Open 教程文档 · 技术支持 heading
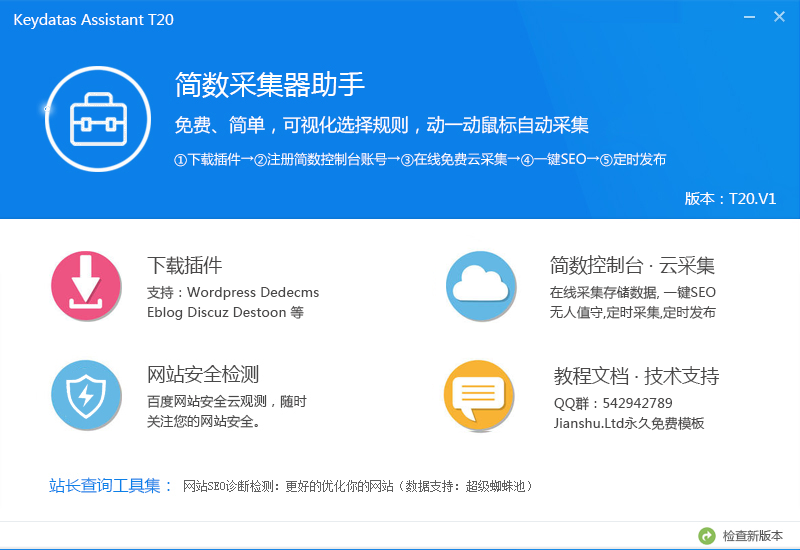 636,377
